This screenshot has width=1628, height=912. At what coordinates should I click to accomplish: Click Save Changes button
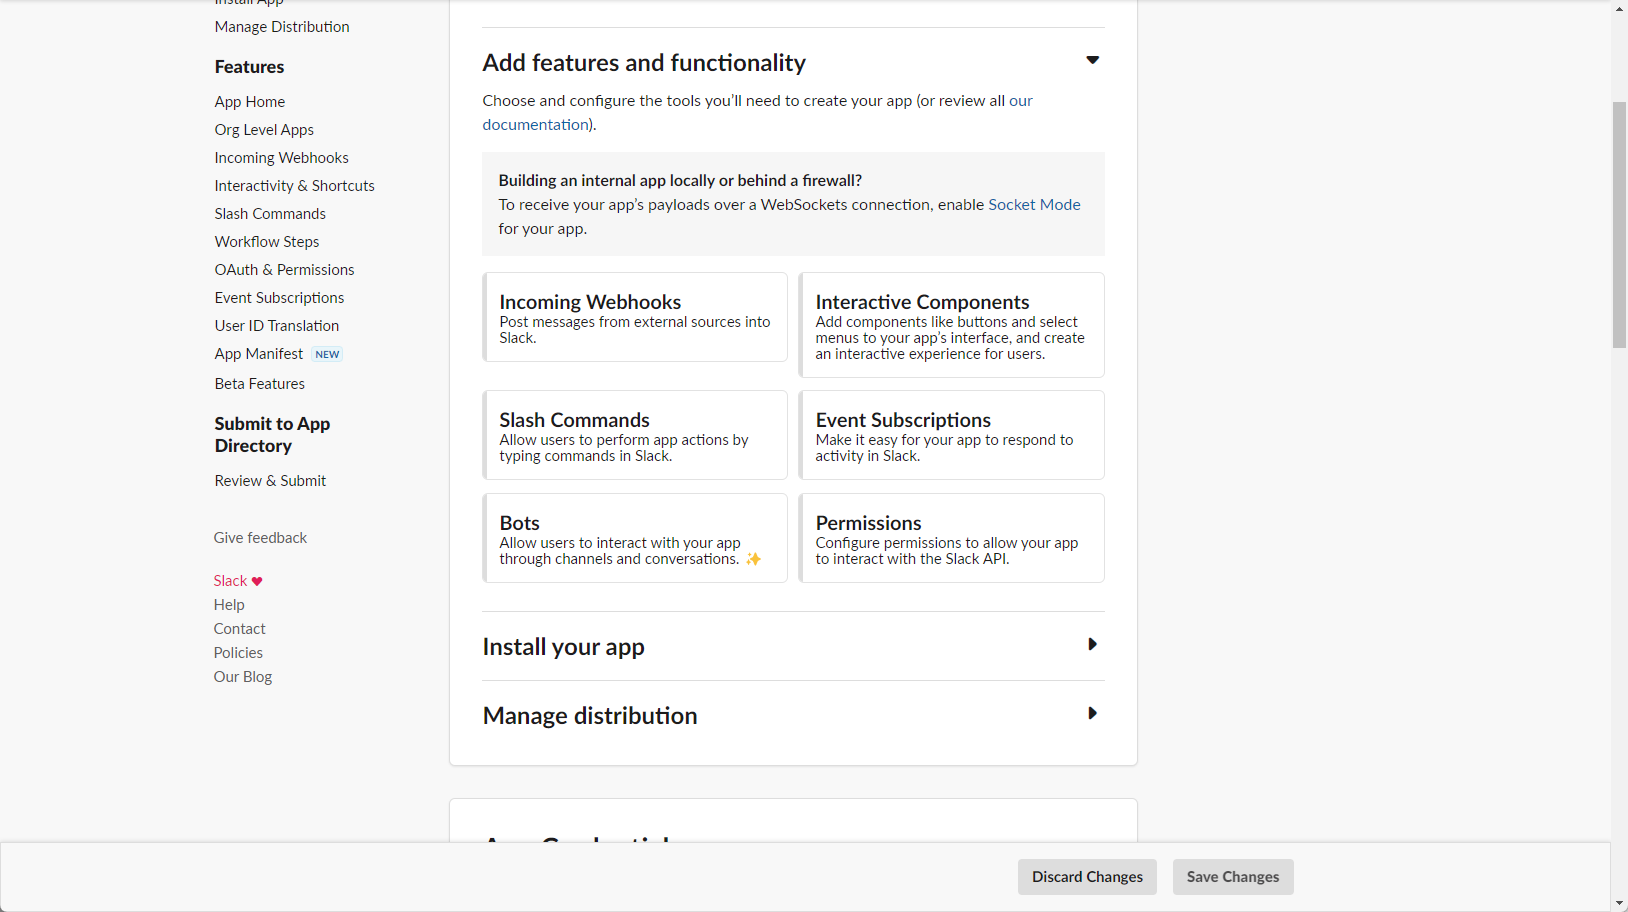click(1233, 877)
